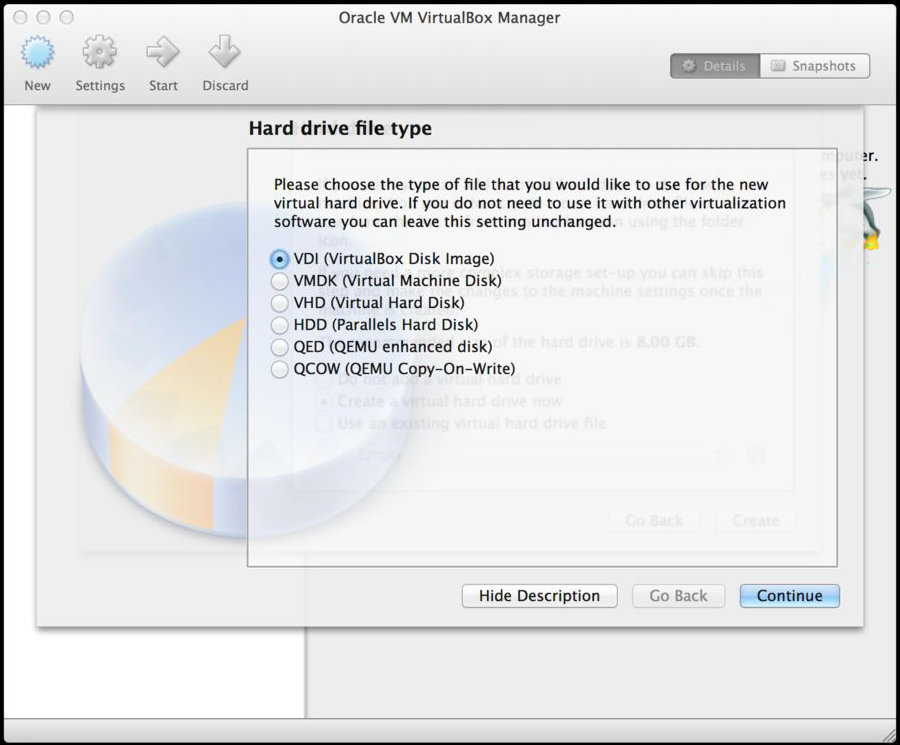Image resolution: width=900 pixels, height=745 pixels.
Task: Click the Start arrow toolbar icon
Action: coord(163,52)
